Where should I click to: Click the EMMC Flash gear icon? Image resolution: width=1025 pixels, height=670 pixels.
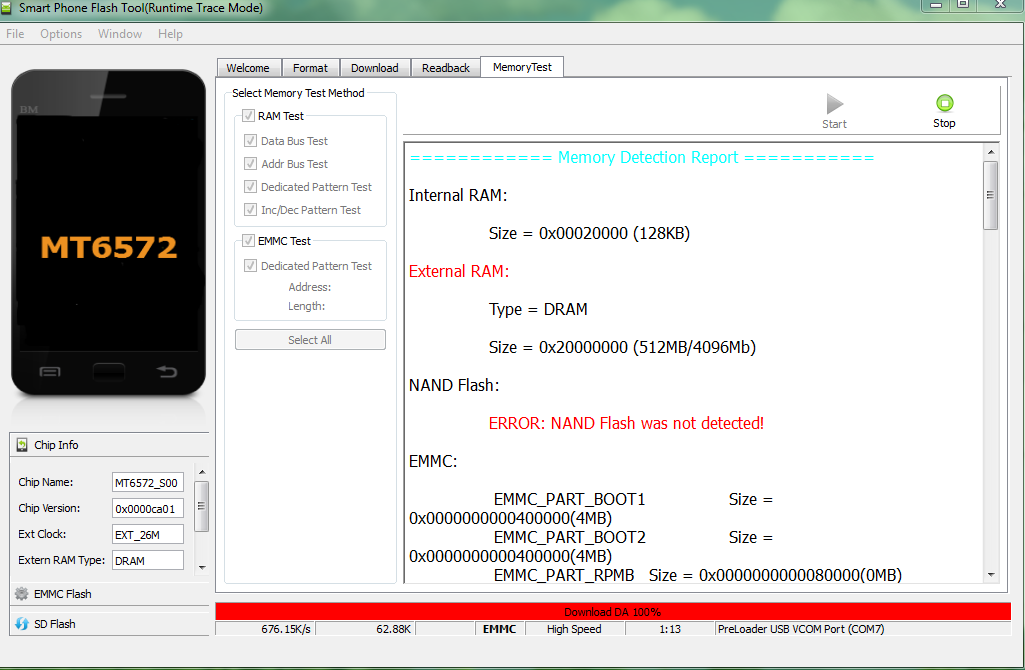click(x=21, y=594)
